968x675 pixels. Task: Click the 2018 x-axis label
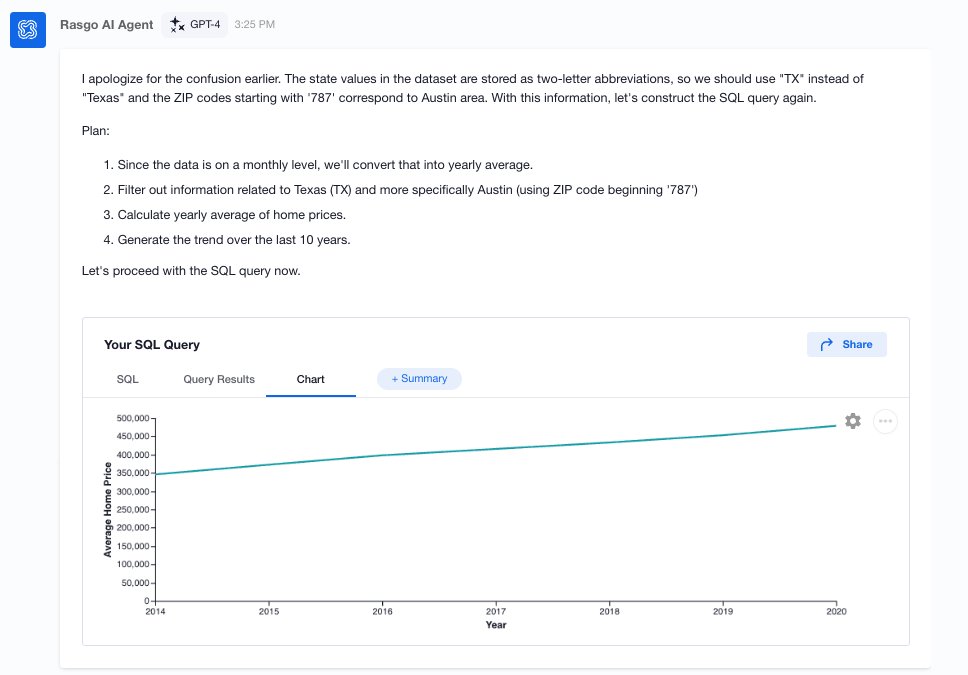(609, 611)
